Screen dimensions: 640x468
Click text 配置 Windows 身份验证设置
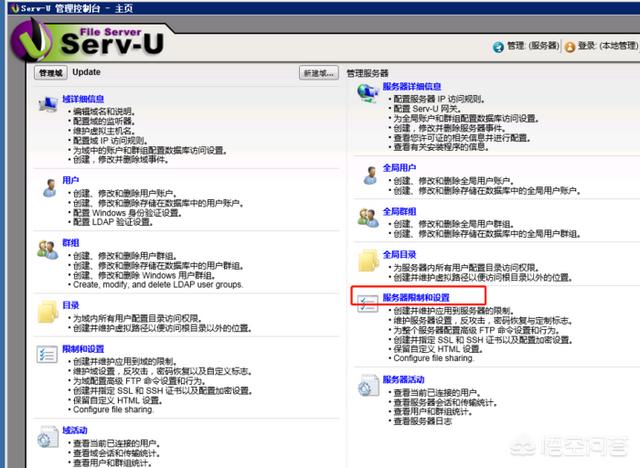(x=127, y=213)
